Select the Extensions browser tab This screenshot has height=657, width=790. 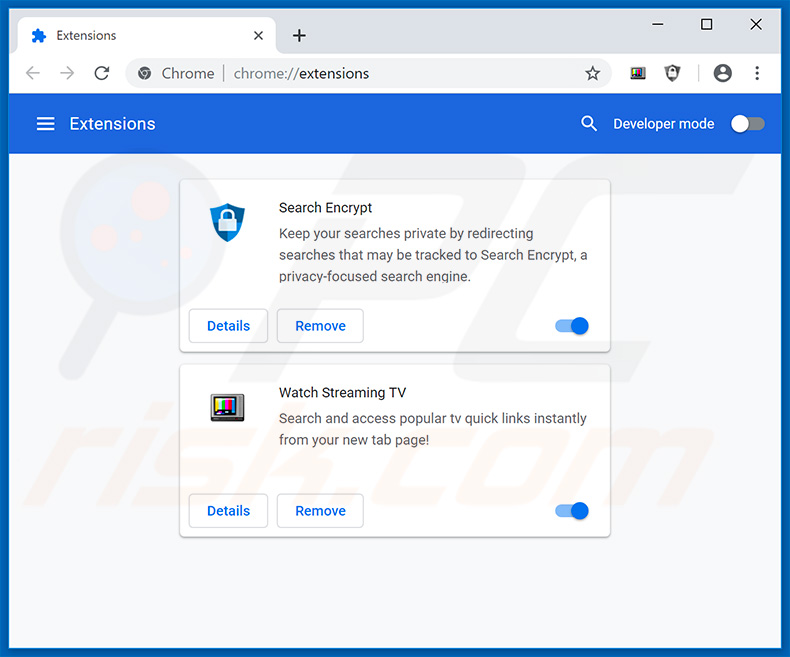[146, 36]
